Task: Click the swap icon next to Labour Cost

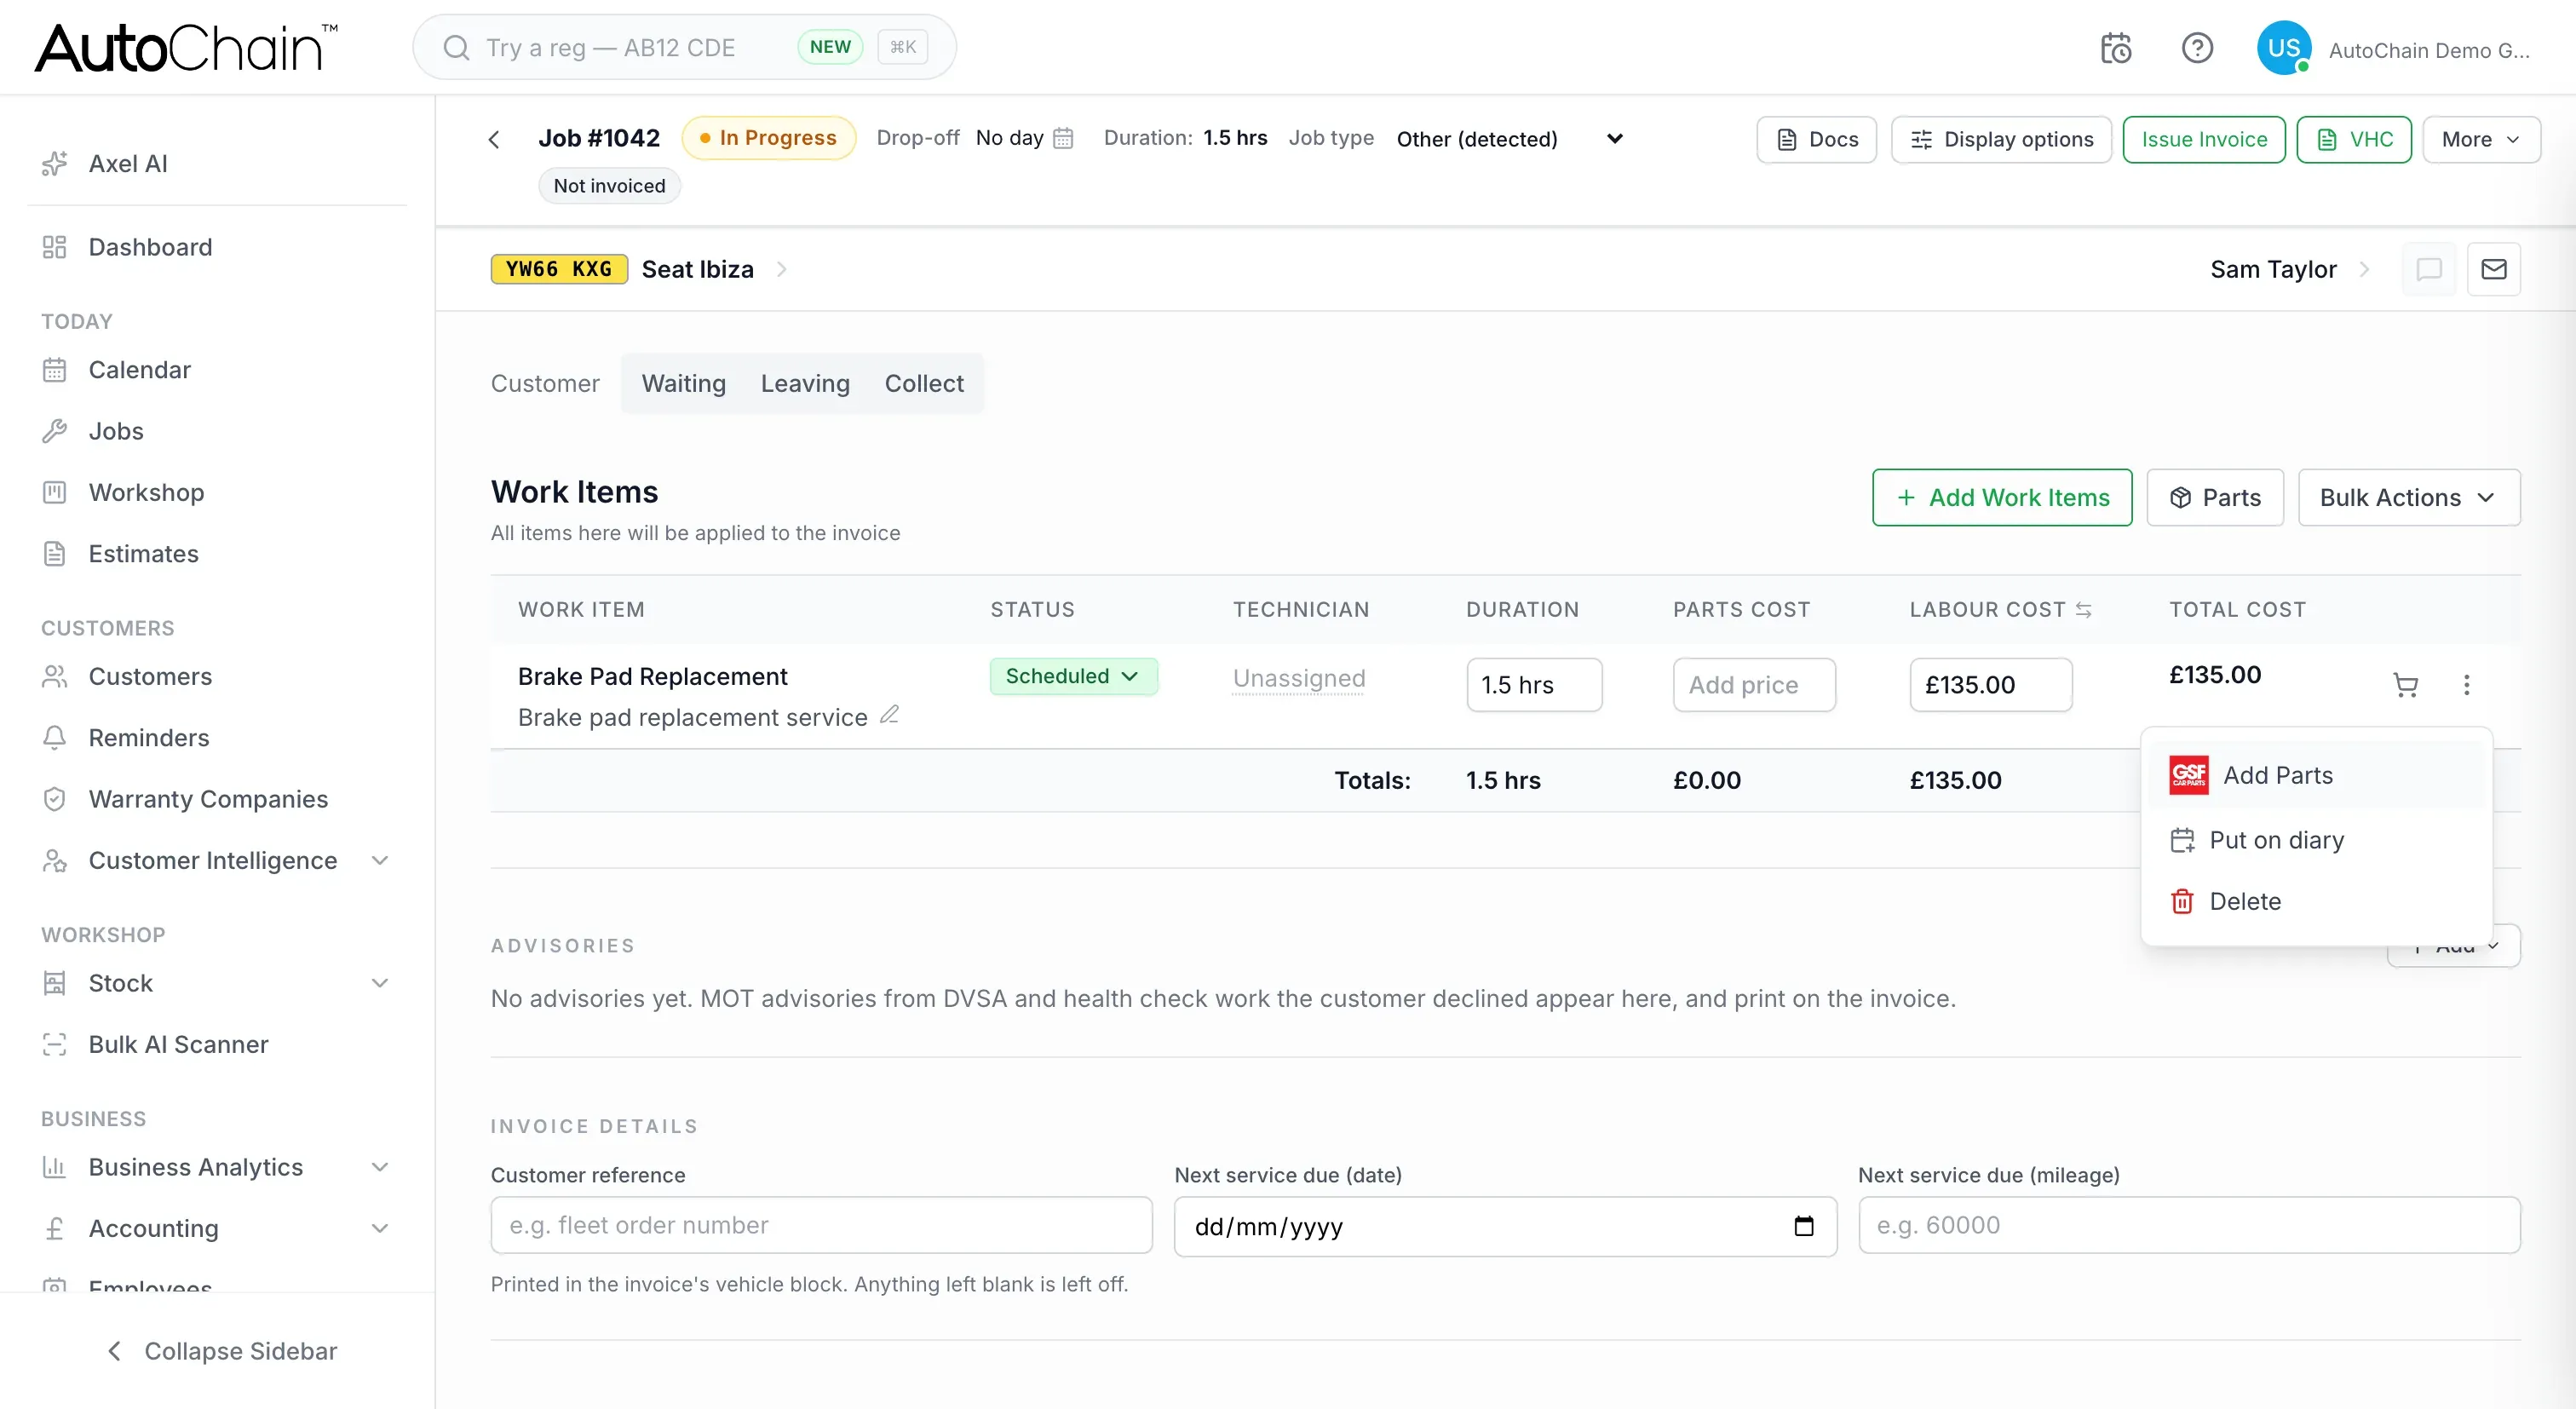Action: click(x=2084, y=610)
